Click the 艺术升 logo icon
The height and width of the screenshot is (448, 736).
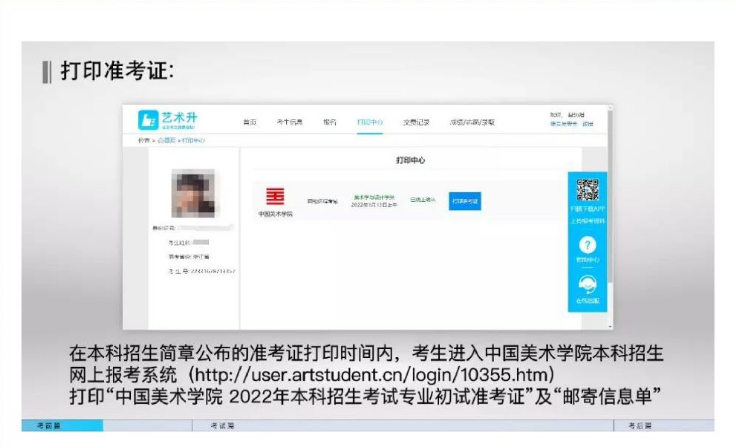148,120
